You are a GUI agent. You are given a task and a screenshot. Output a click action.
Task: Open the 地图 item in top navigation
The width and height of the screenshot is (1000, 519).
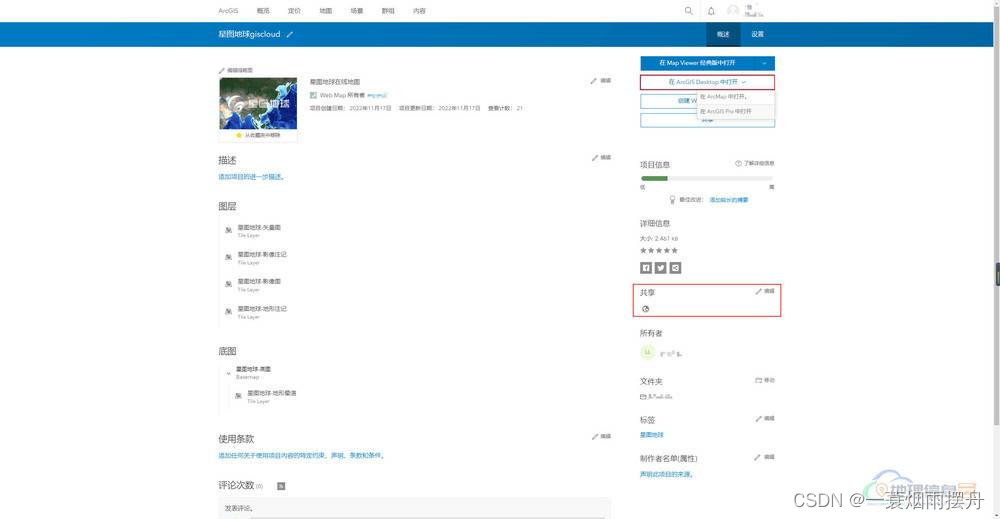pos(326,11)
